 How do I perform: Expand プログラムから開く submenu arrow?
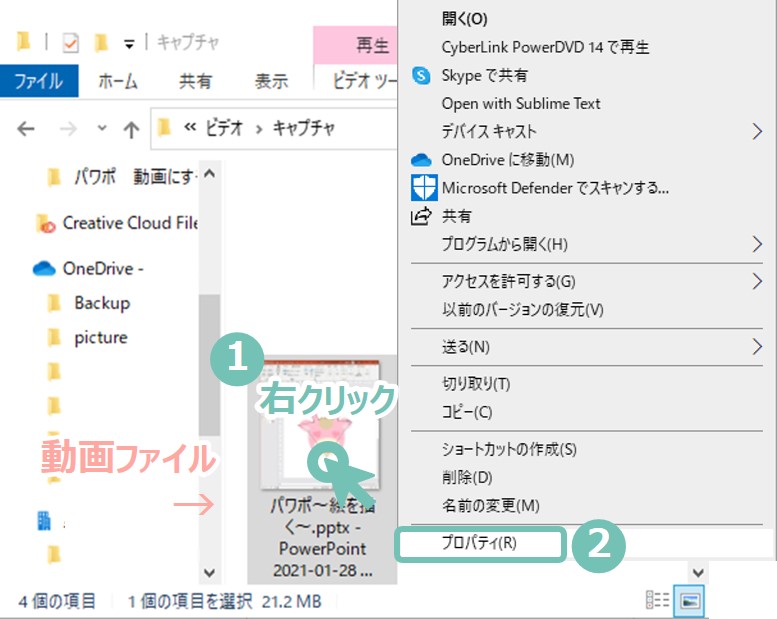pos(756,244)
